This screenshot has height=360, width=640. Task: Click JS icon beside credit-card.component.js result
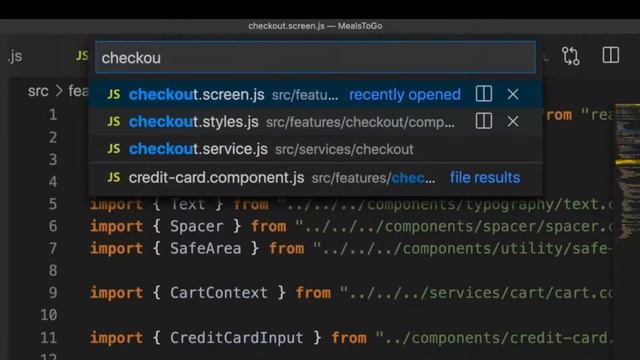click(x=114, y=178)
